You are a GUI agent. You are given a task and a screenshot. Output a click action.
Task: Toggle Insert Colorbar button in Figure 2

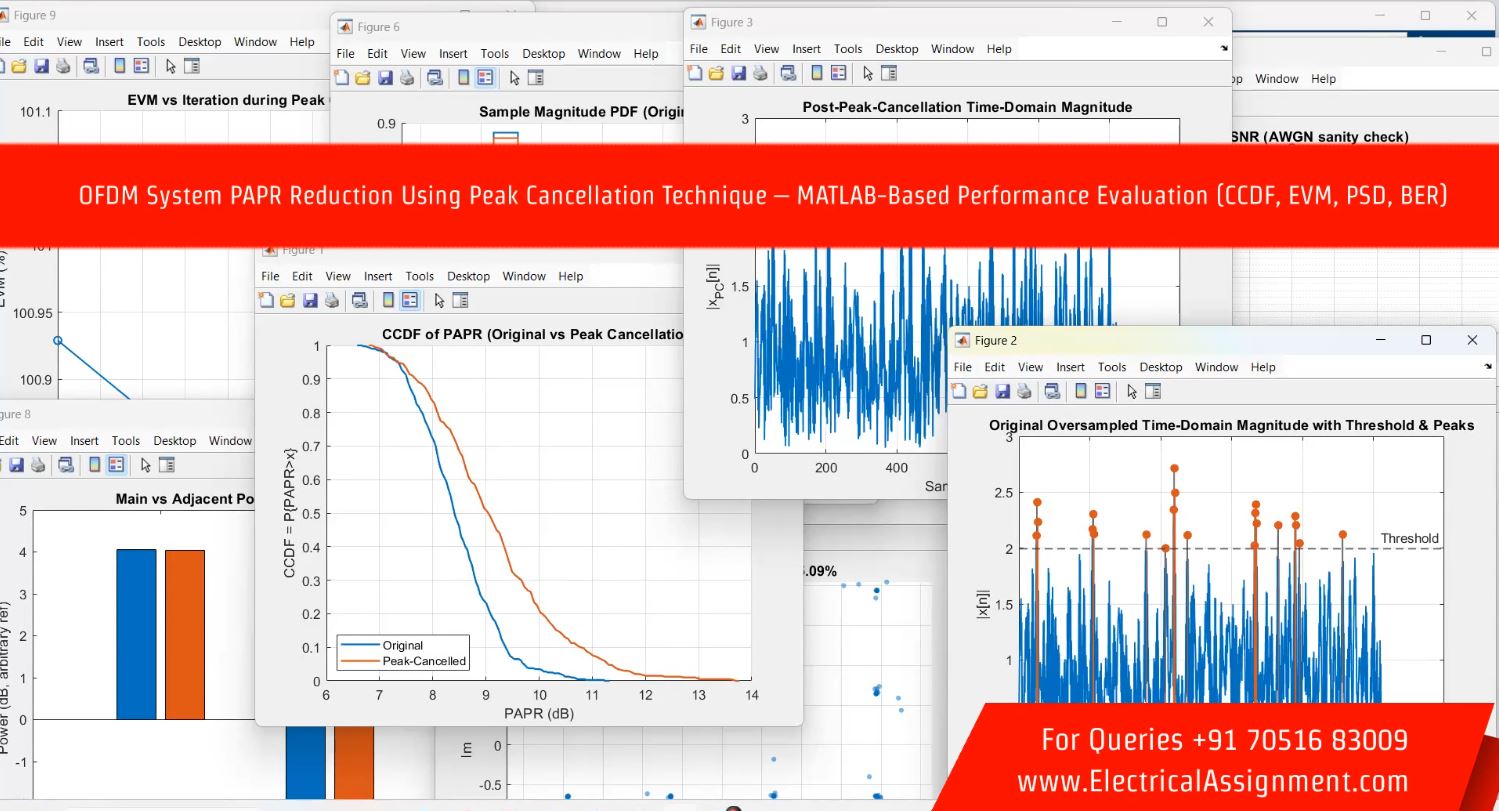click(x=1081, y=391)
